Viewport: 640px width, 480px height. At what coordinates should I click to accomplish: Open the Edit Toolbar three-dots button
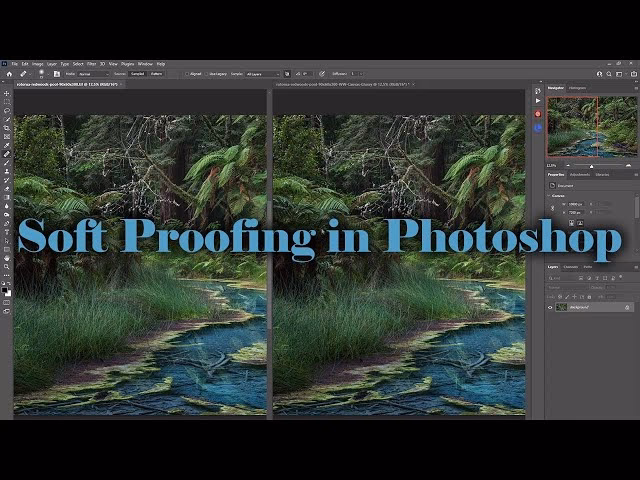point(7,275)
